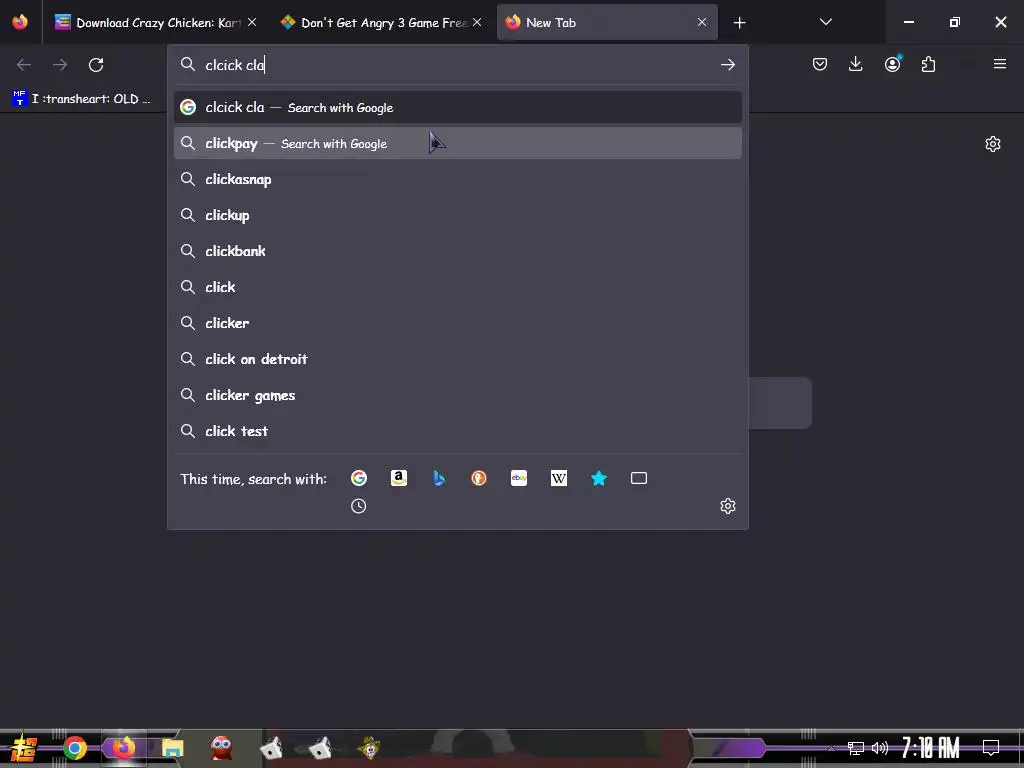Screen dimensions: 1024x768
Task: Choose the 'clicker games' suggestion
Action: coord(457,395)
